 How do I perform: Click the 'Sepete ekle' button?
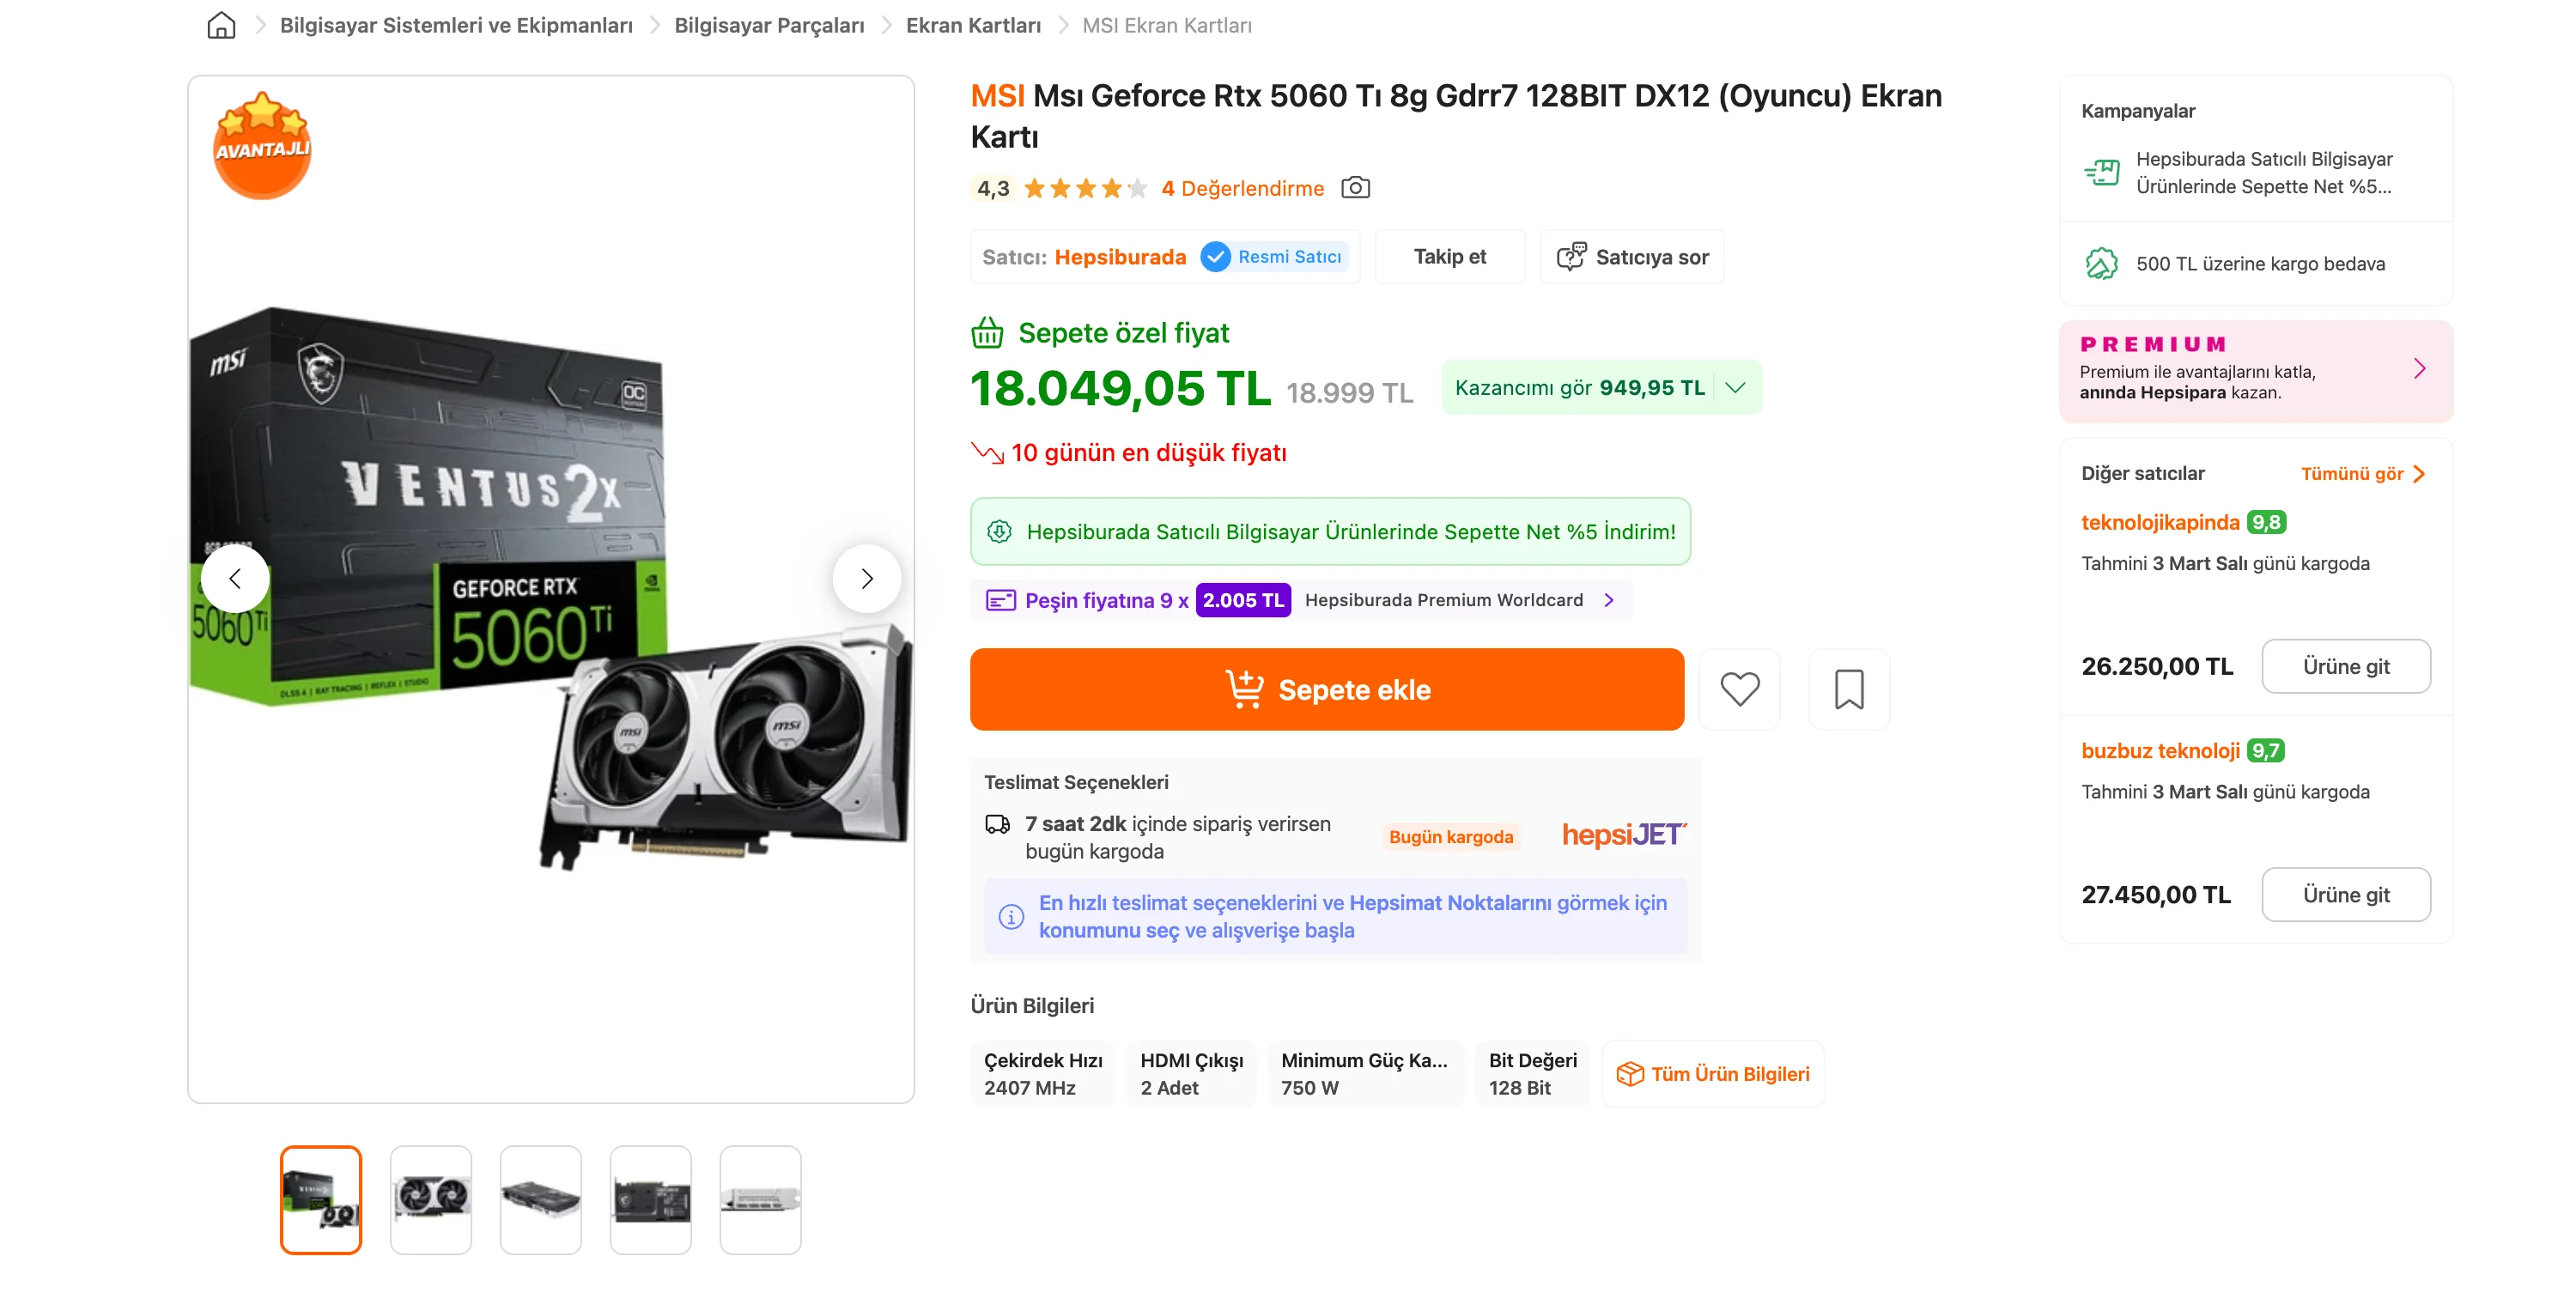1326,689
